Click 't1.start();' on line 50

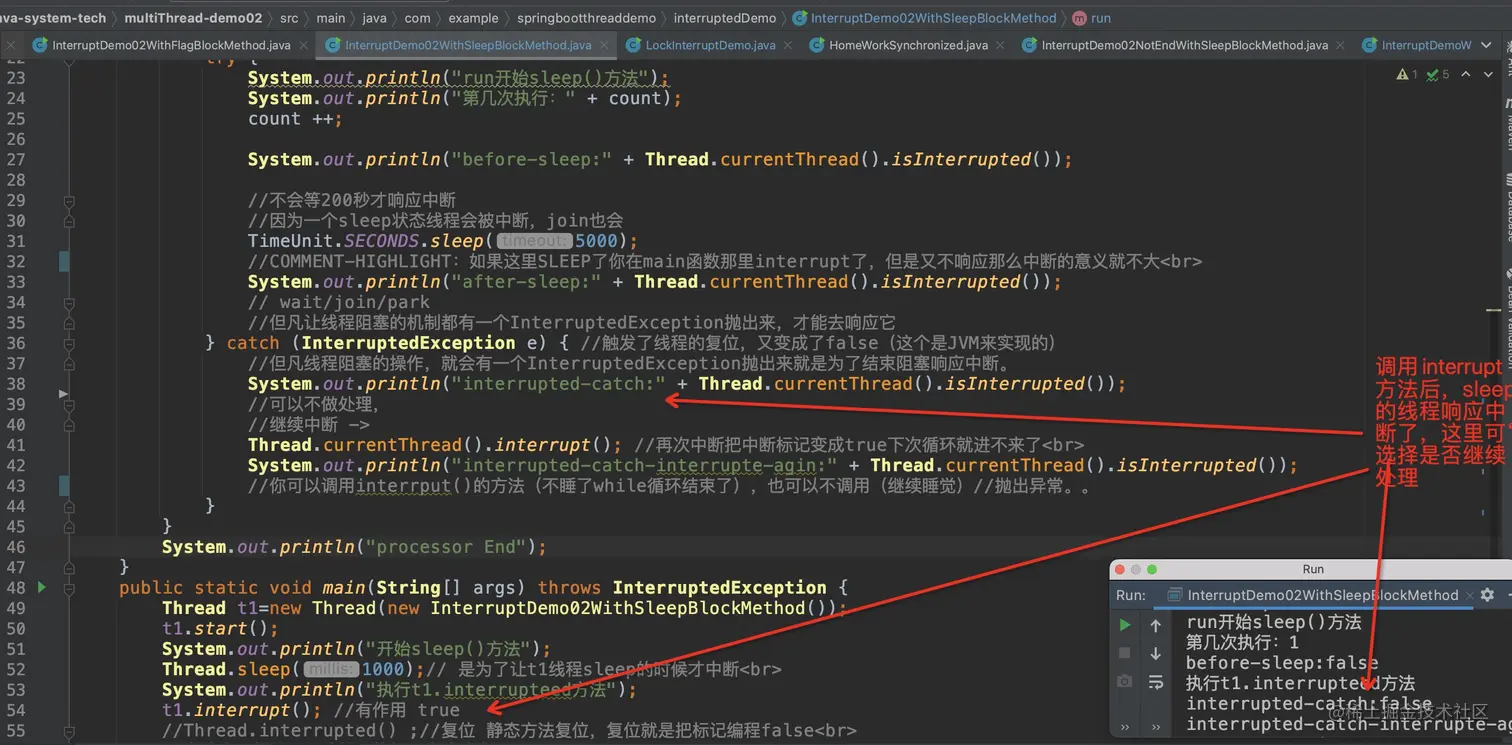click(x=220, y=628)
